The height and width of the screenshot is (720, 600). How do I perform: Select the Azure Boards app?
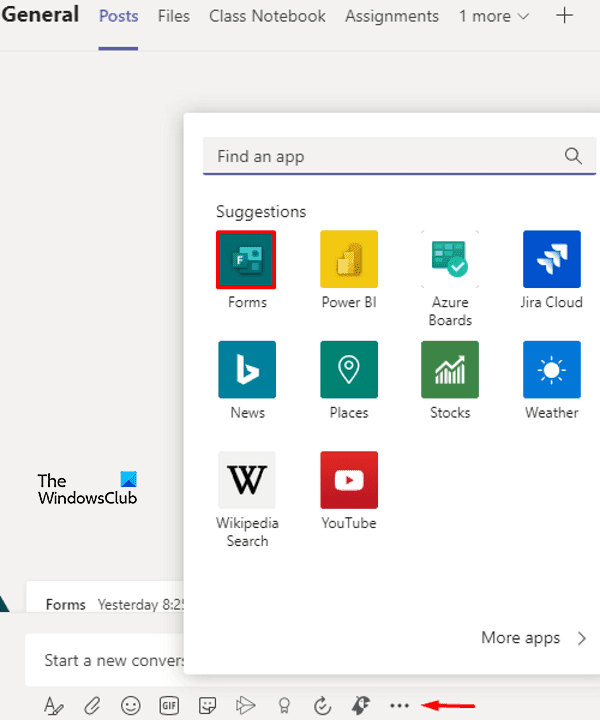click(x=450, y=259)
